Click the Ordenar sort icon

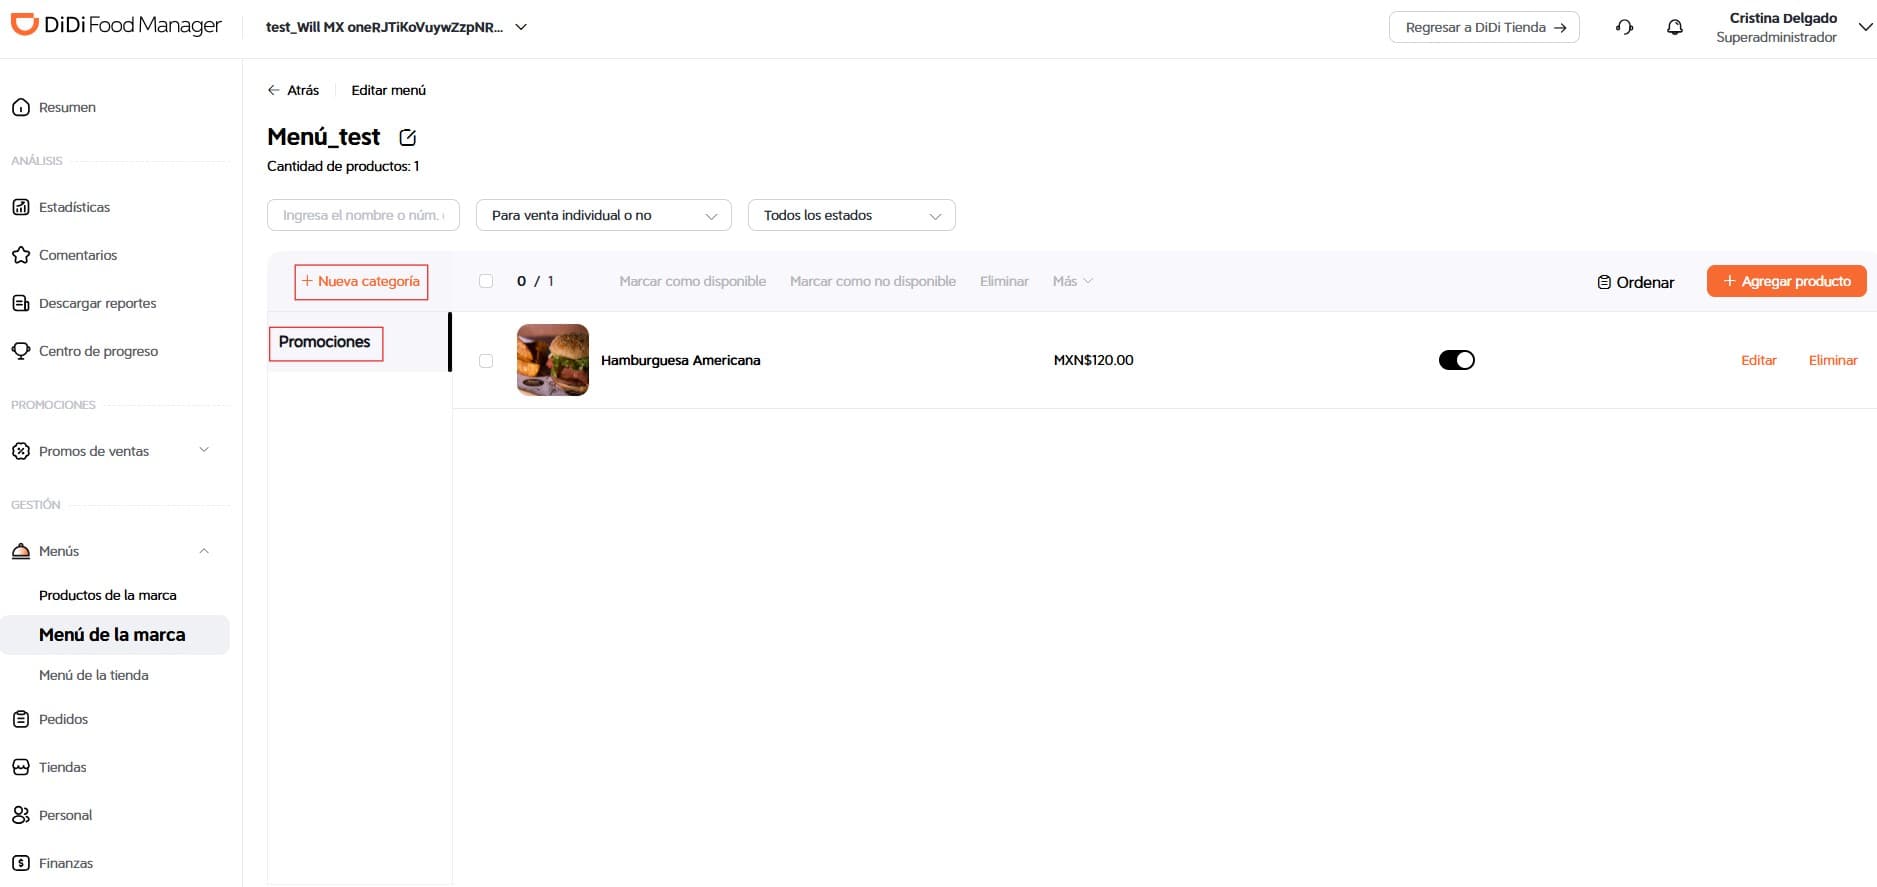[x=1604, y=282]
